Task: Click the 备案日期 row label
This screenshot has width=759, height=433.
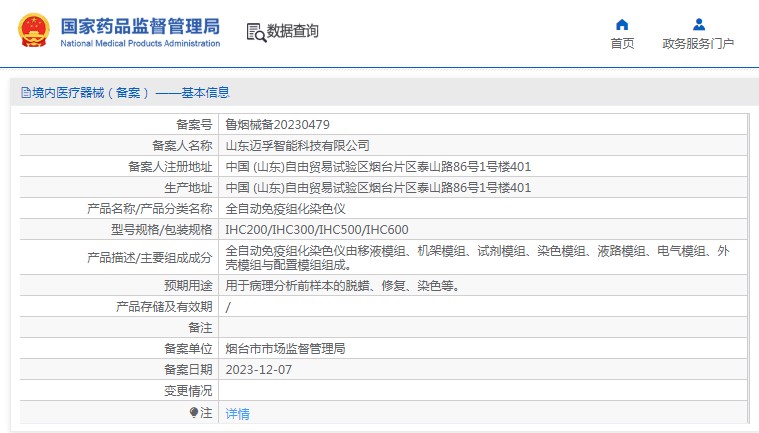Action: [188, 370]
